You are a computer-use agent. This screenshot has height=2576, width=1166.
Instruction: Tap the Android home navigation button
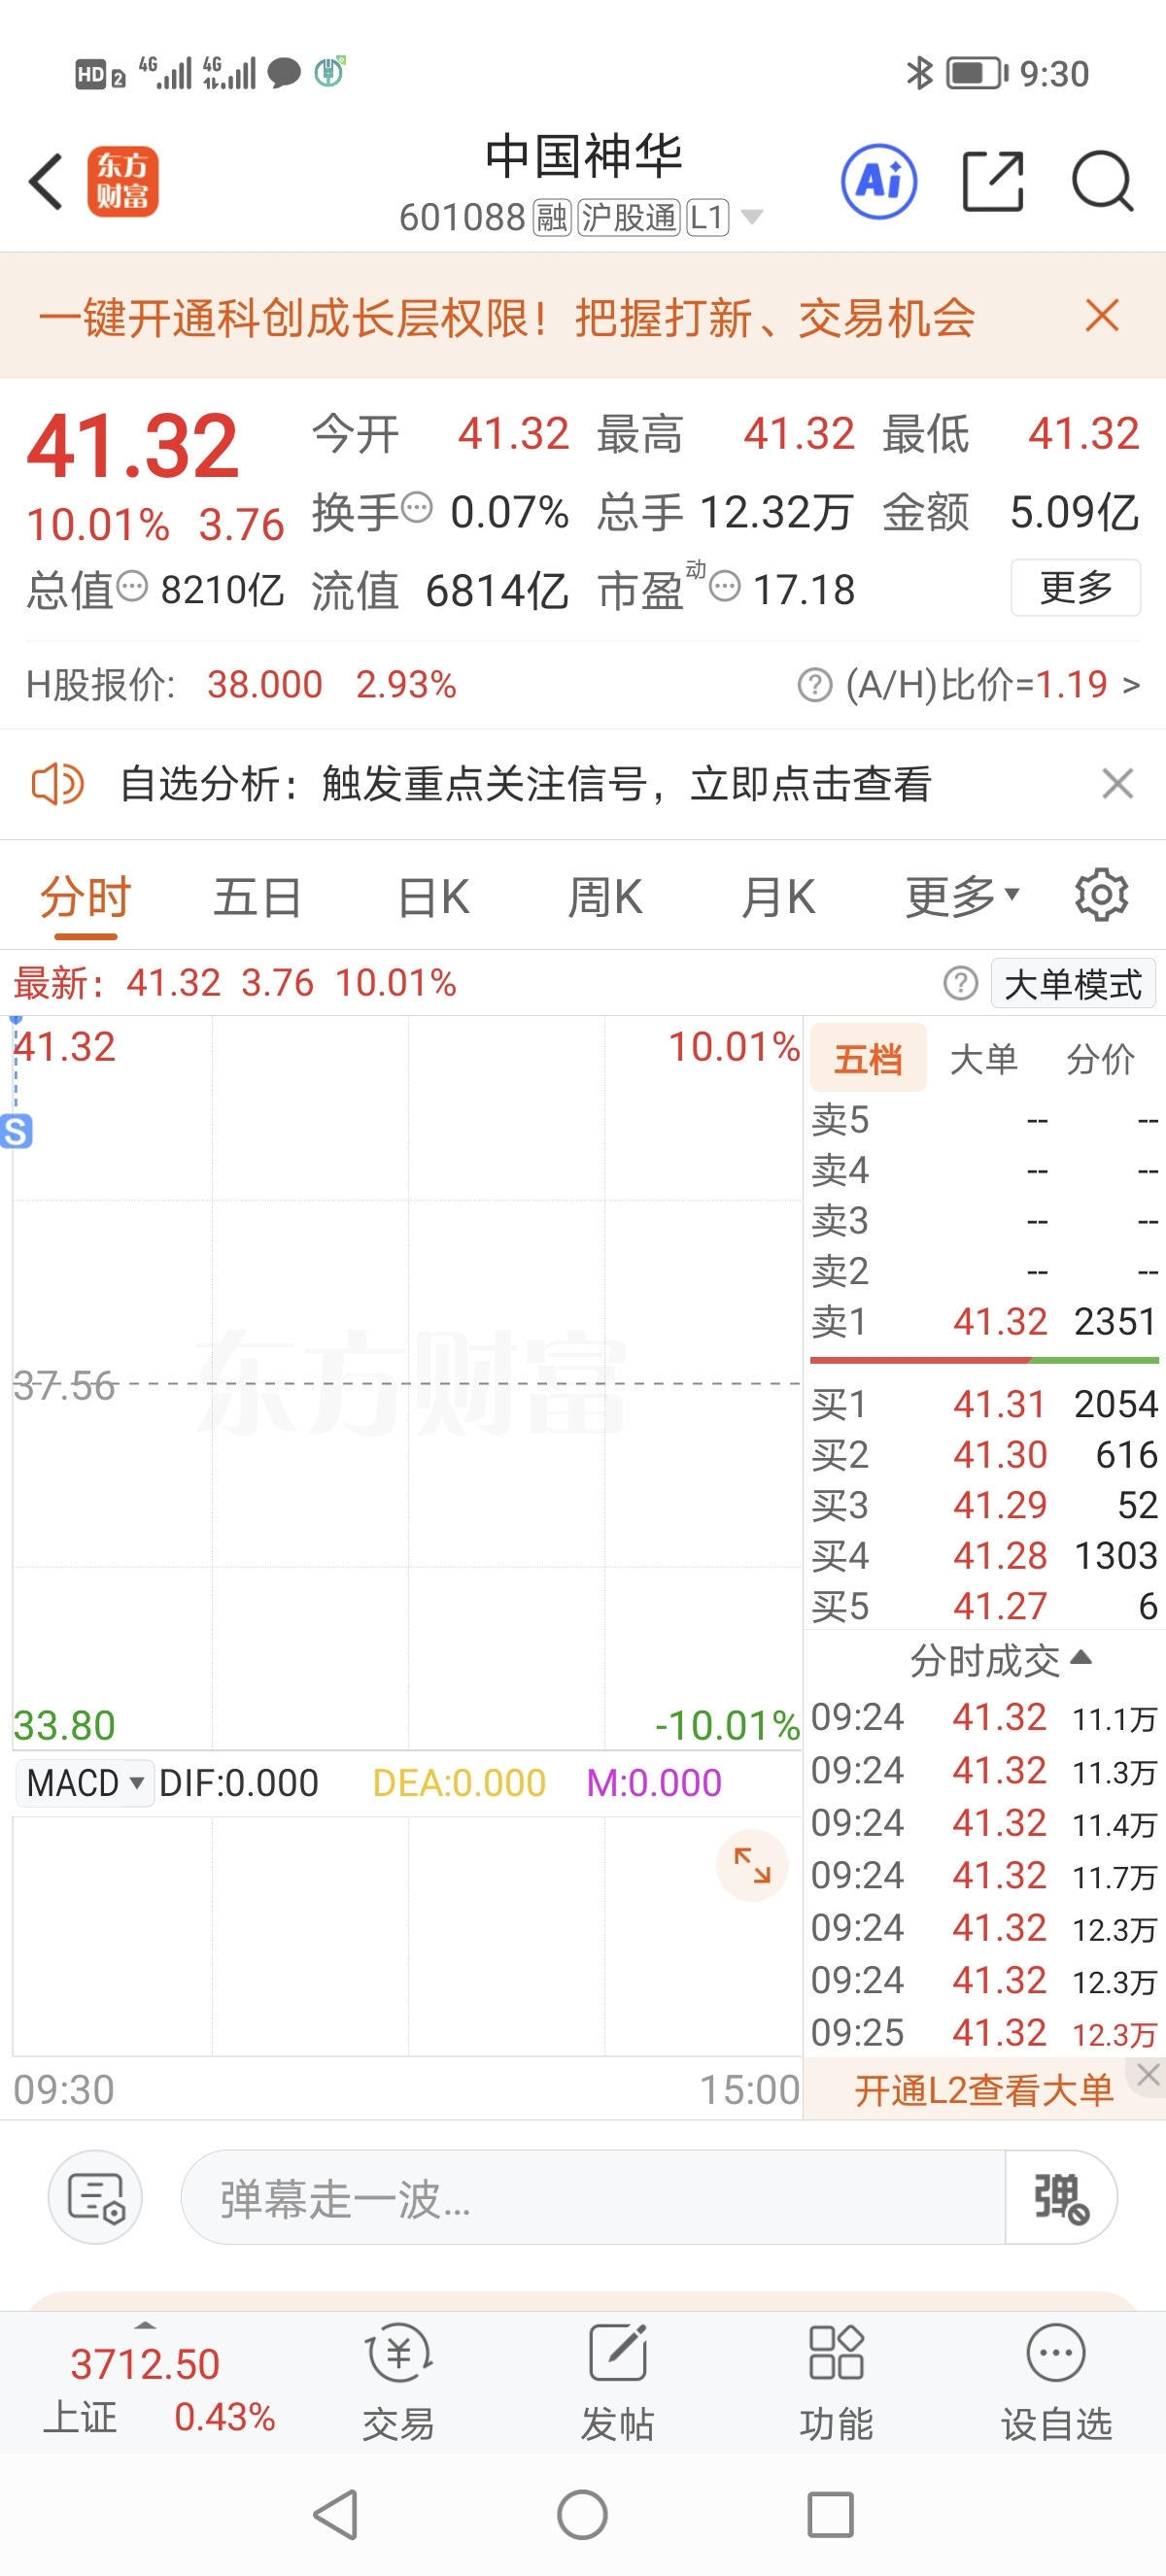point(583,2514)
